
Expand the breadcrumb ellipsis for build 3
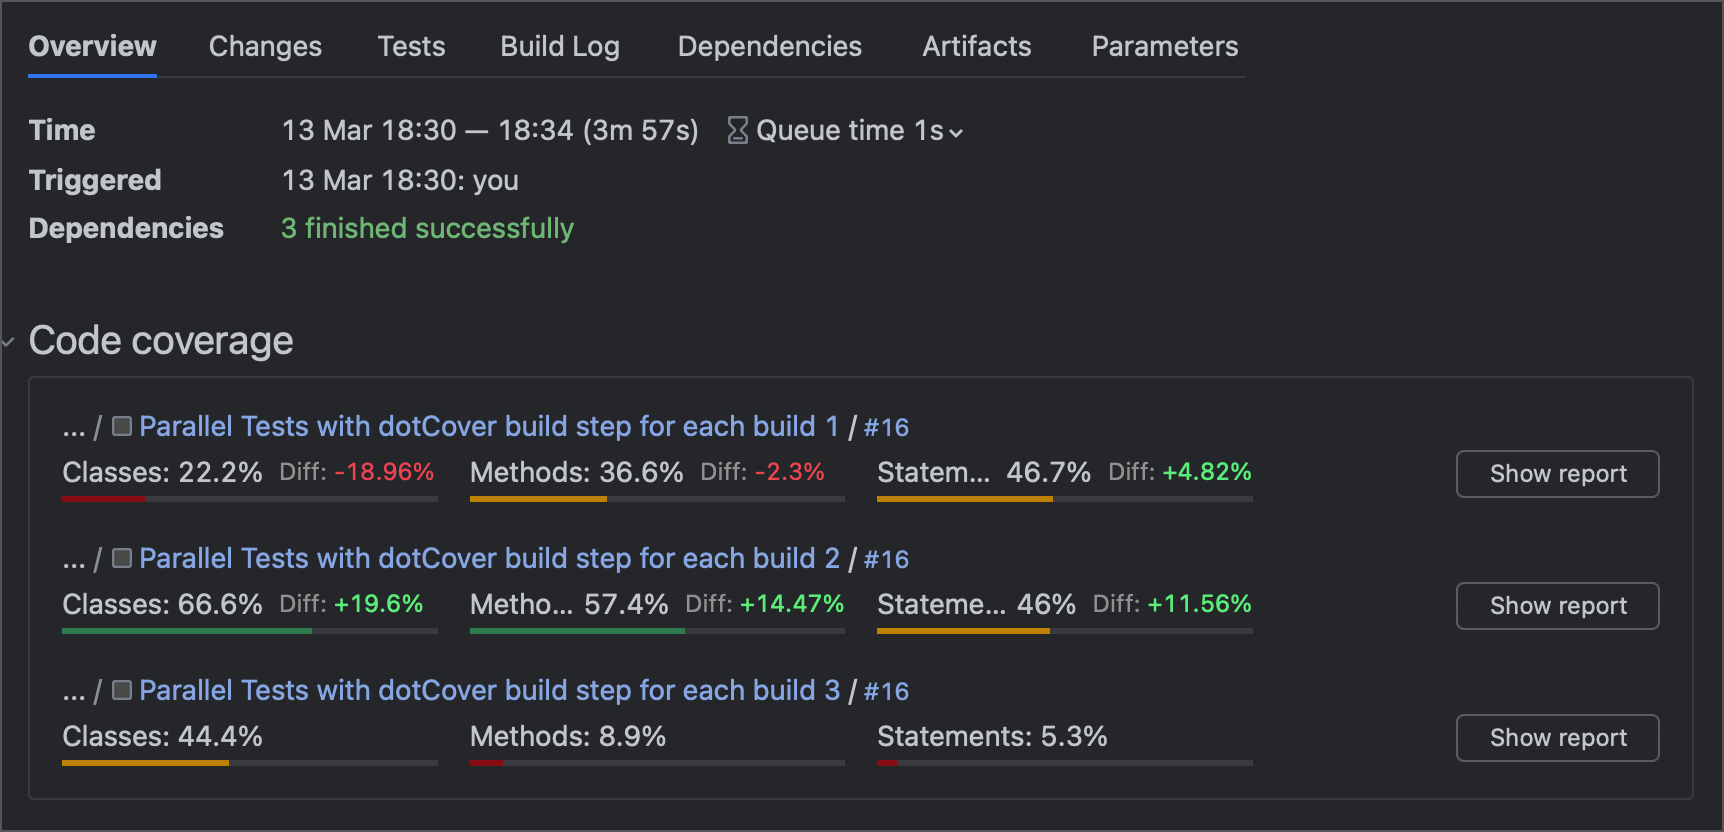click(x=73, y=692)
